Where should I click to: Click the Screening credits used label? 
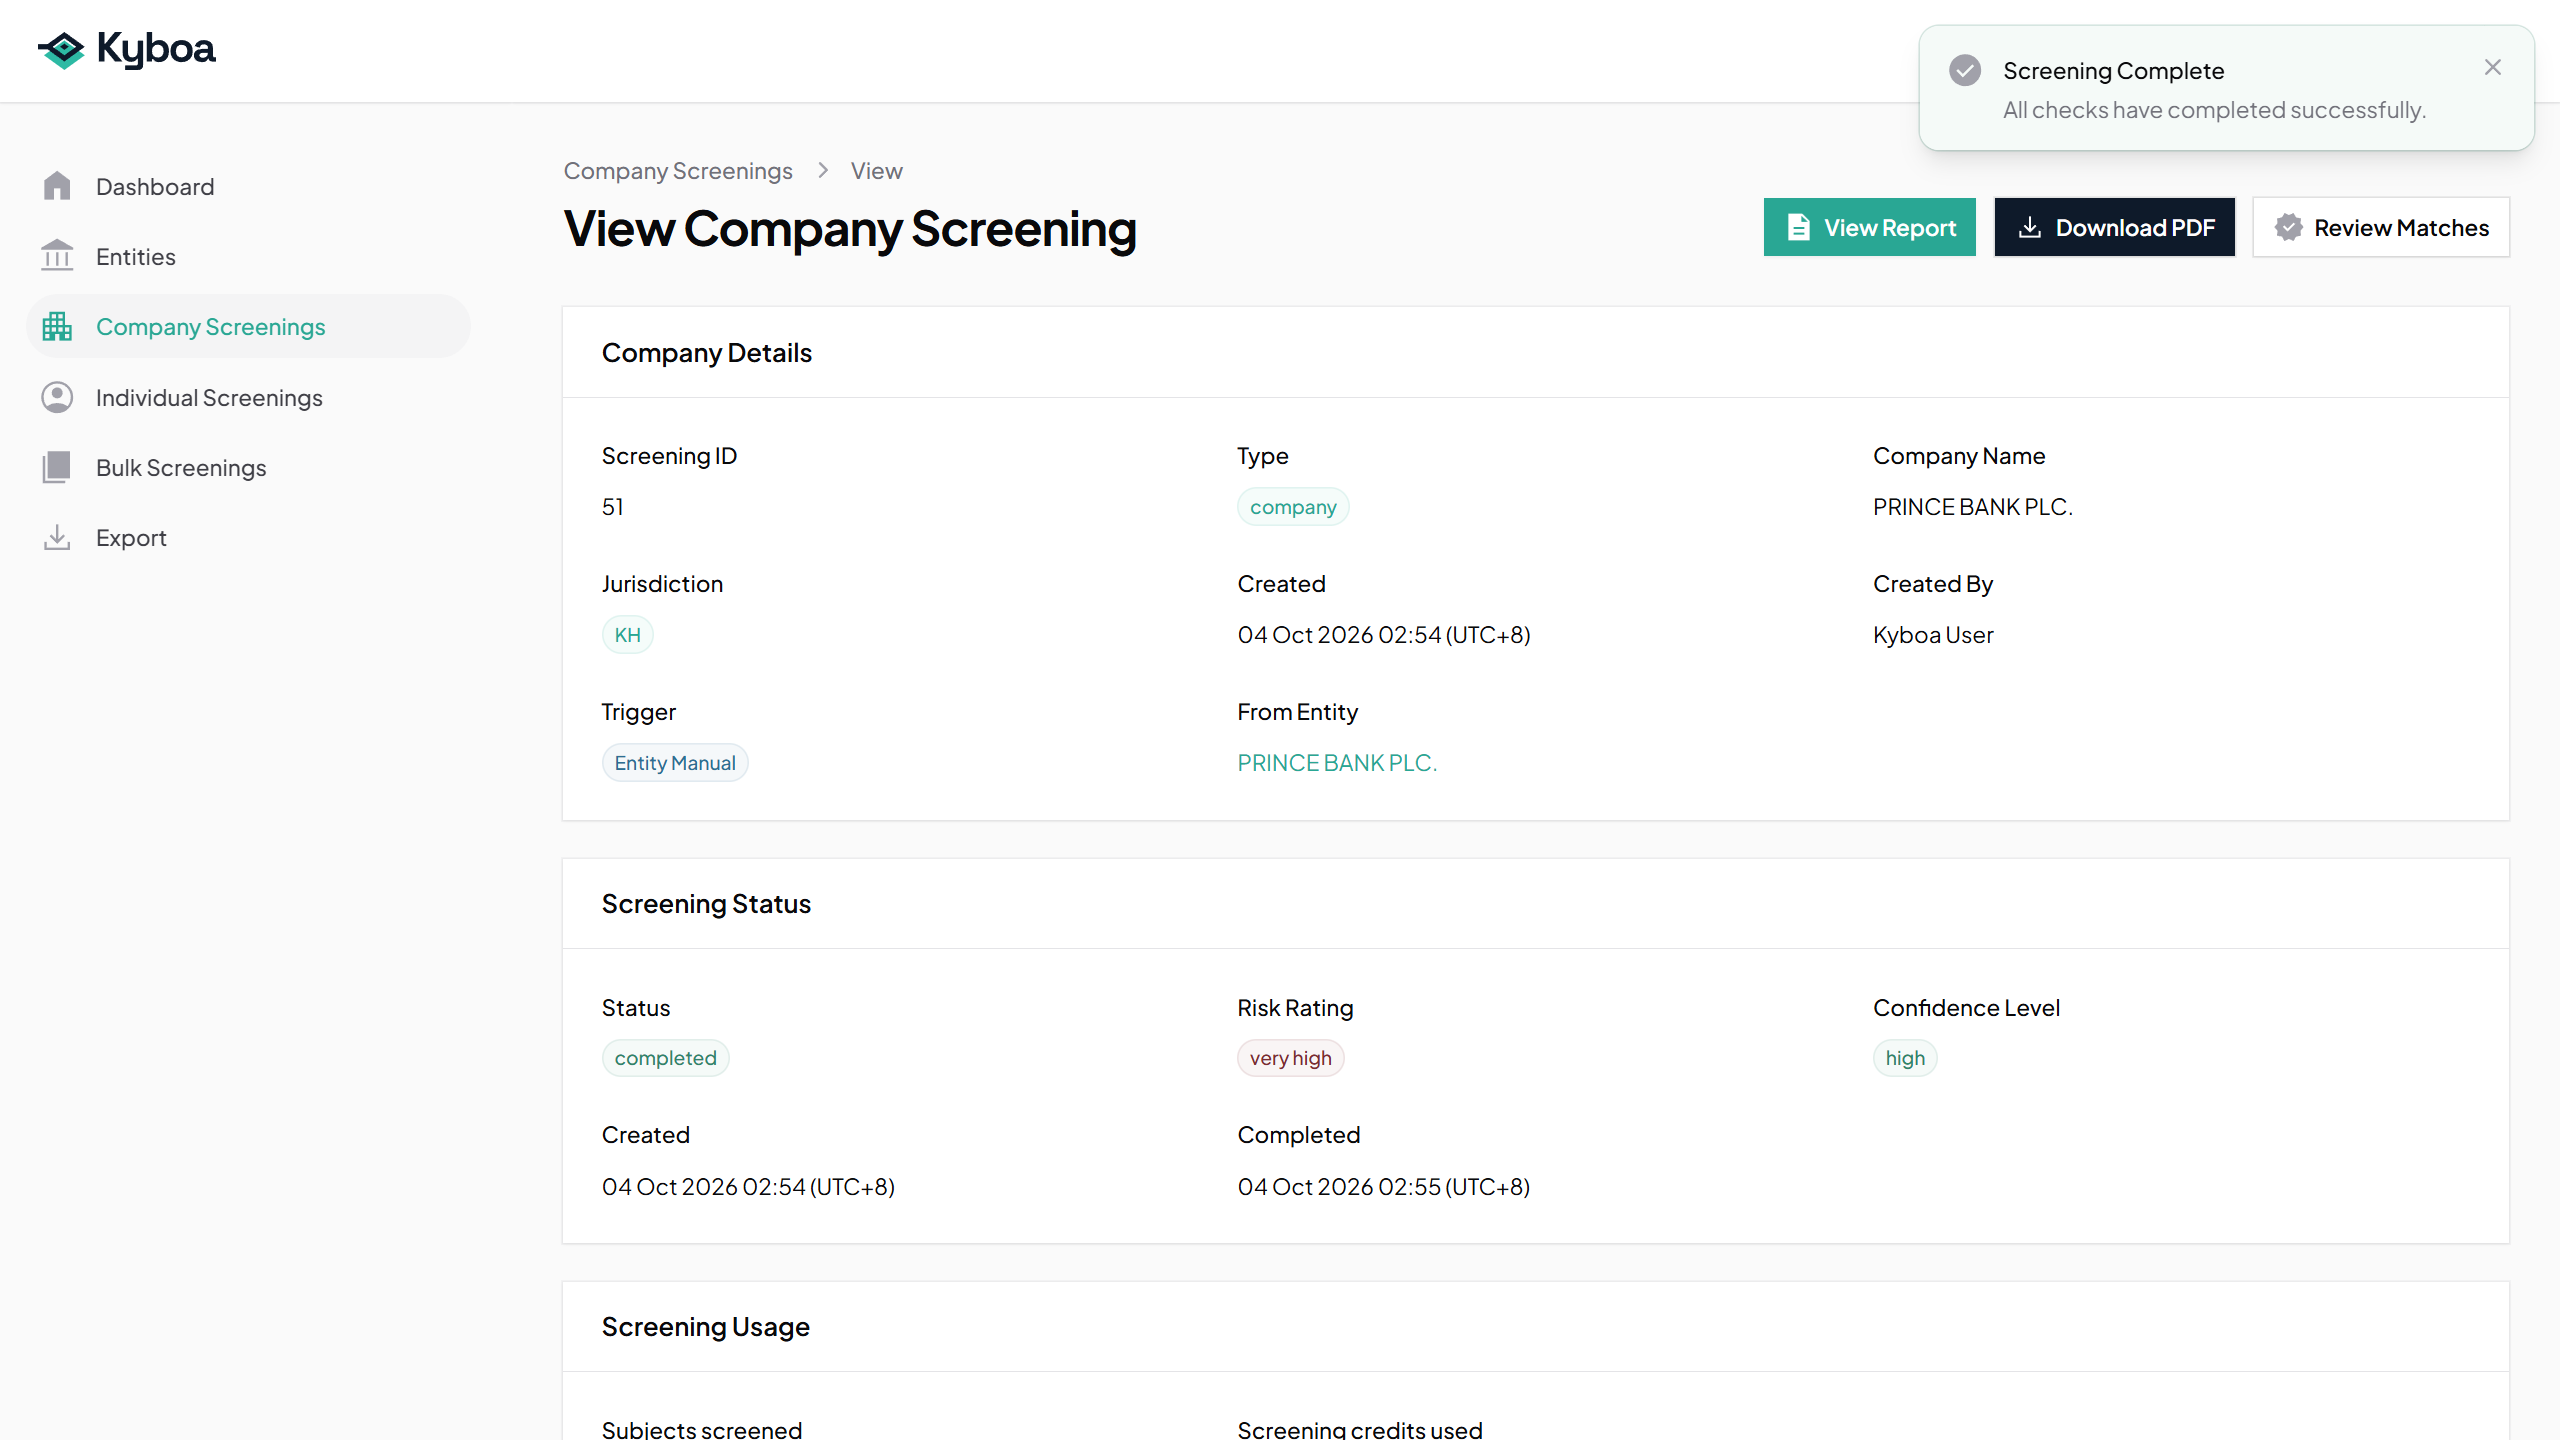(1360, 1429)
